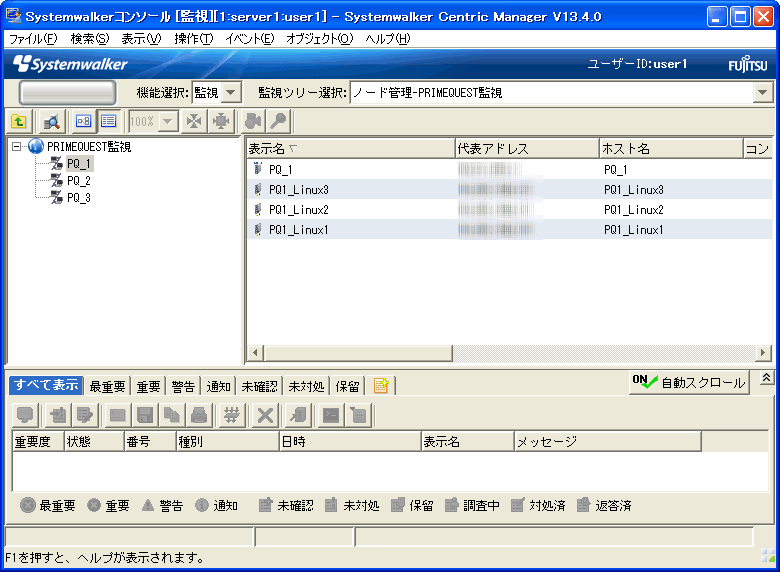The width and height of the screenshot is (780, 572).
Task: Sort list by 表示名 column header
Action: click(x=351, y=148)
